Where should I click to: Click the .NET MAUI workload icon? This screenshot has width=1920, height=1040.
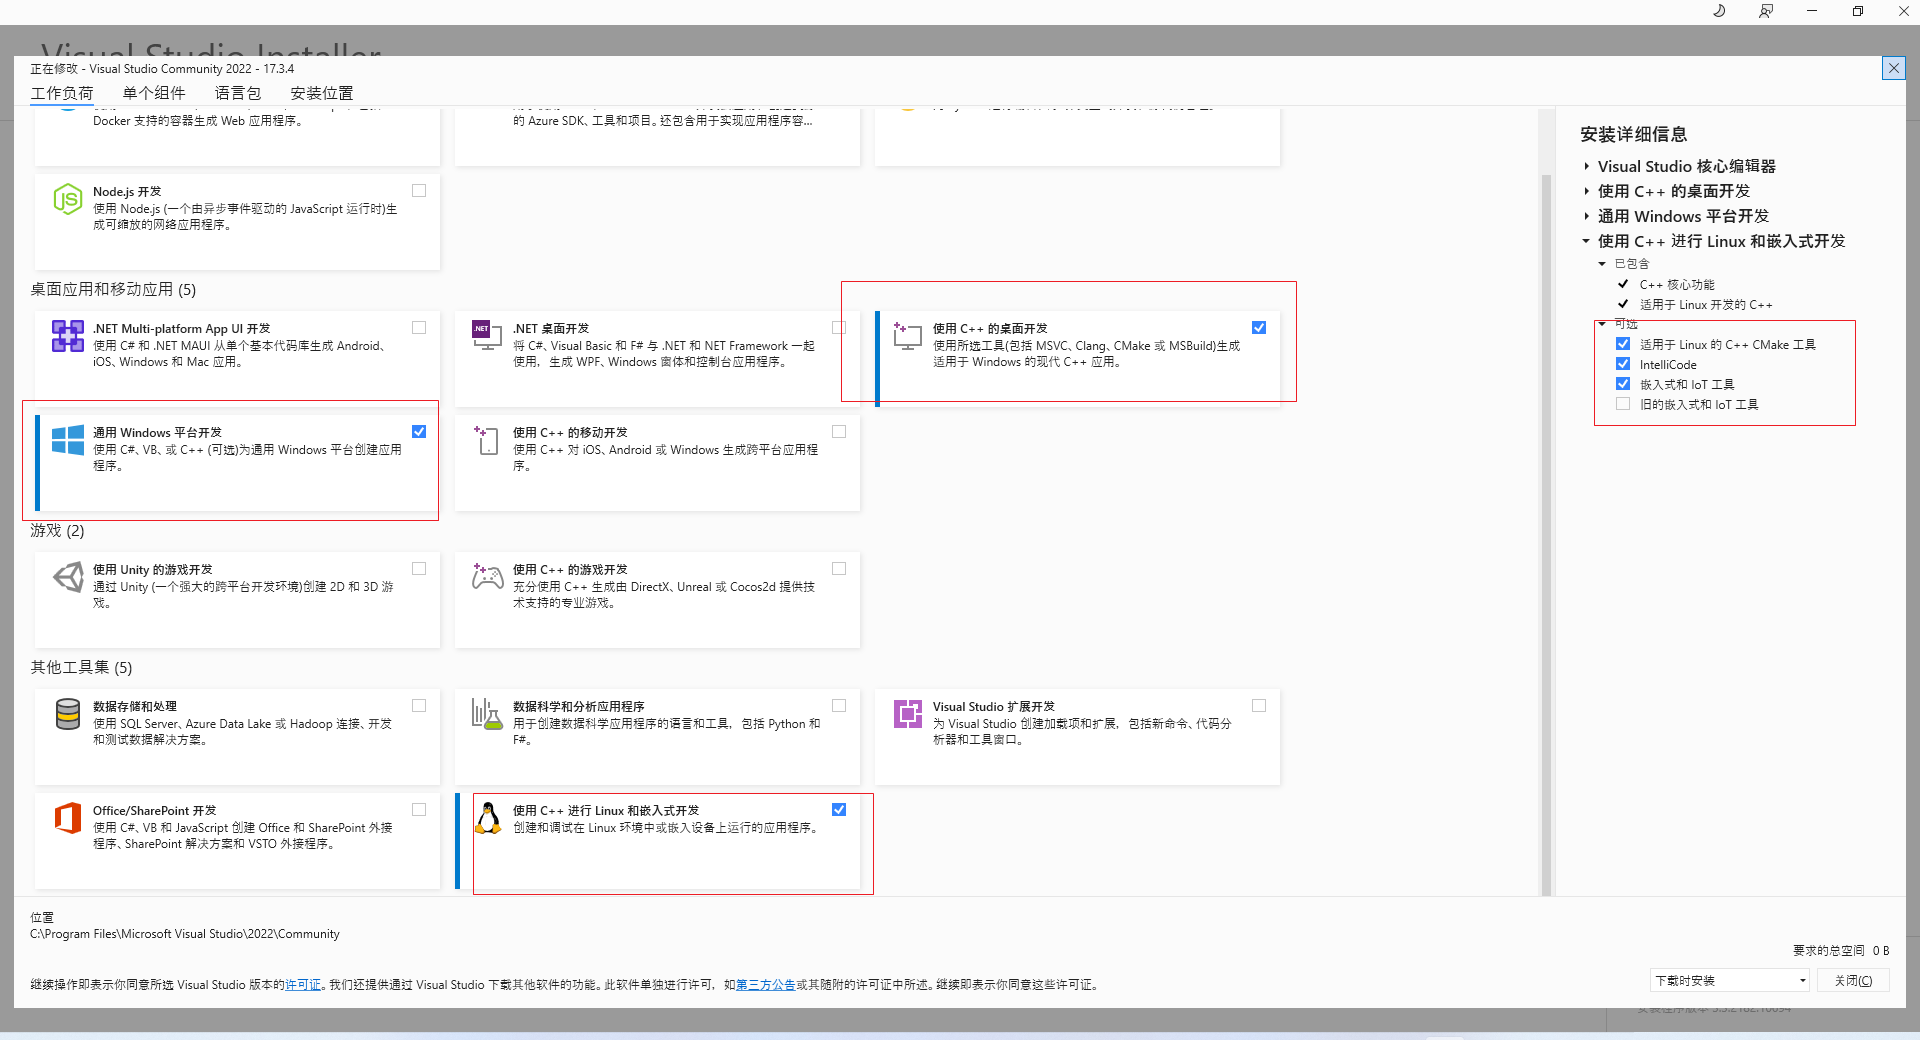(67, 336)
